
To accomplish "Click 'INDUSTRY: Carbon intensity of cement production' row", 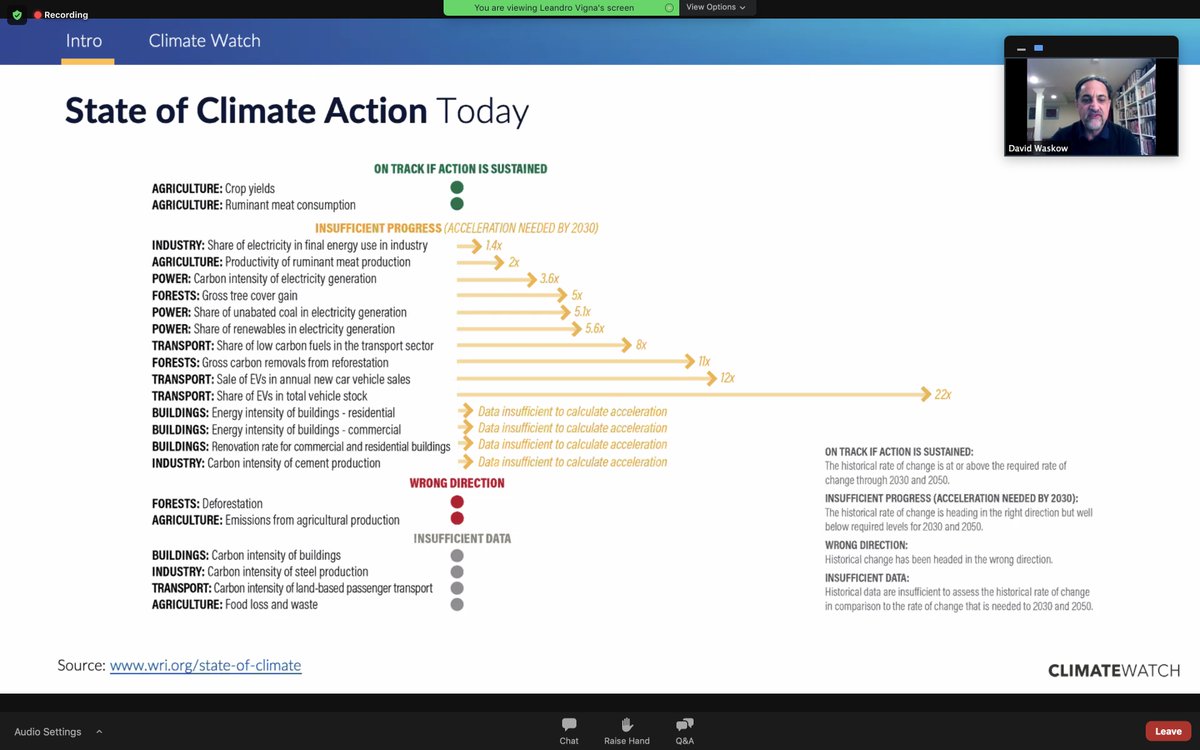I will 266,463.
